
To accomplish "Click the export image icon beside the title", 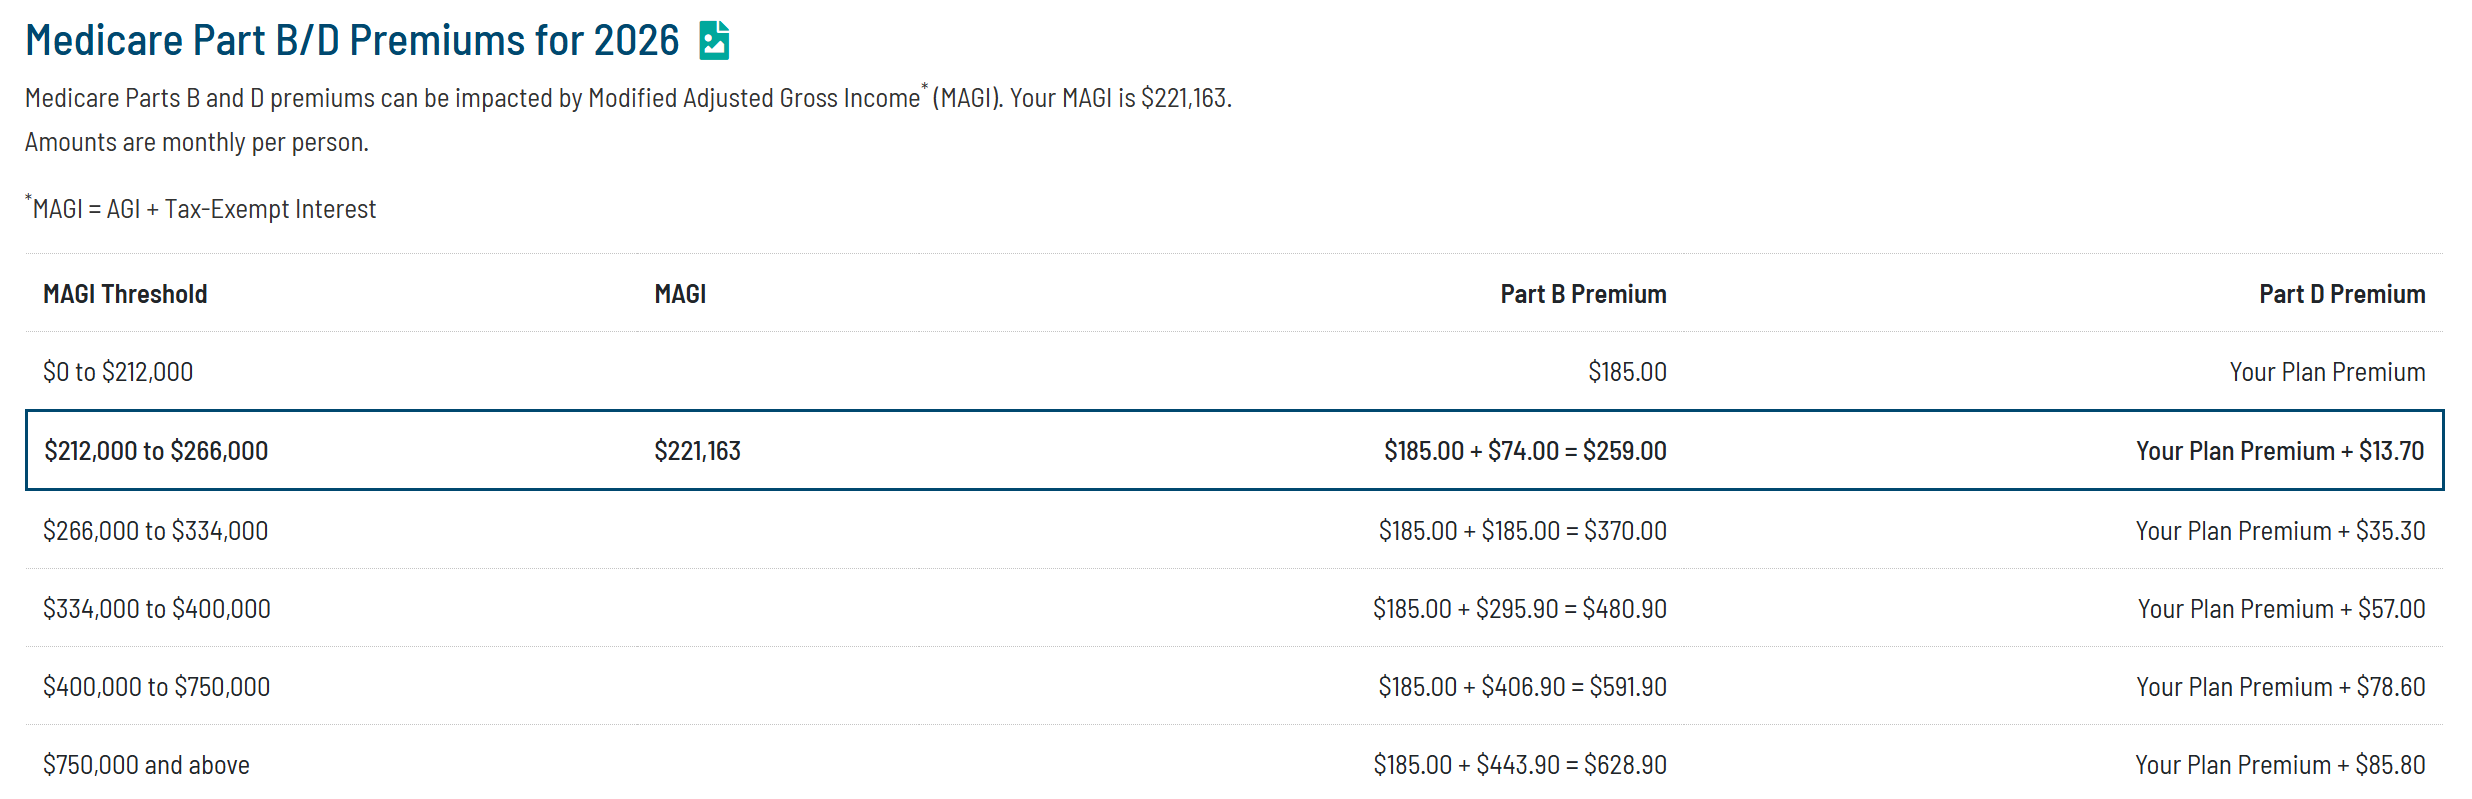I will pos(714,41).
